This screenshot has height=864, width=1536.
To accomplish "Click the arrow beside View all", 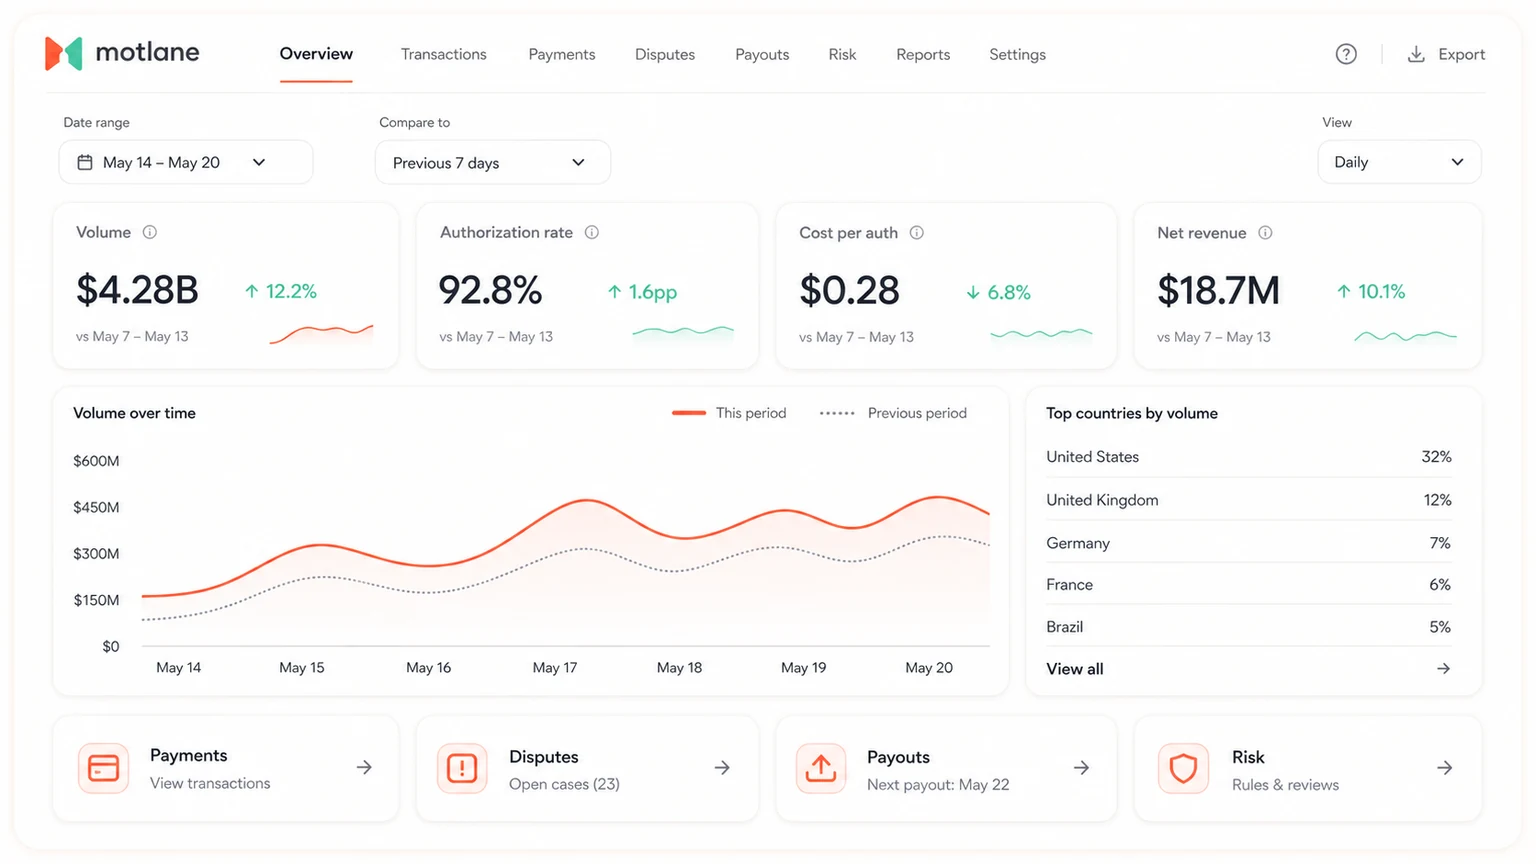I will (x=1443, y=668).
